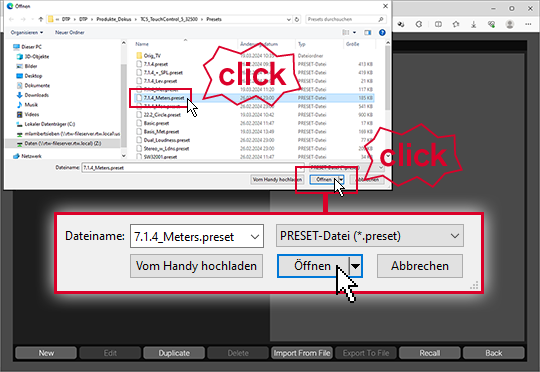Go up one folder with up arrow

click(41, 19)
